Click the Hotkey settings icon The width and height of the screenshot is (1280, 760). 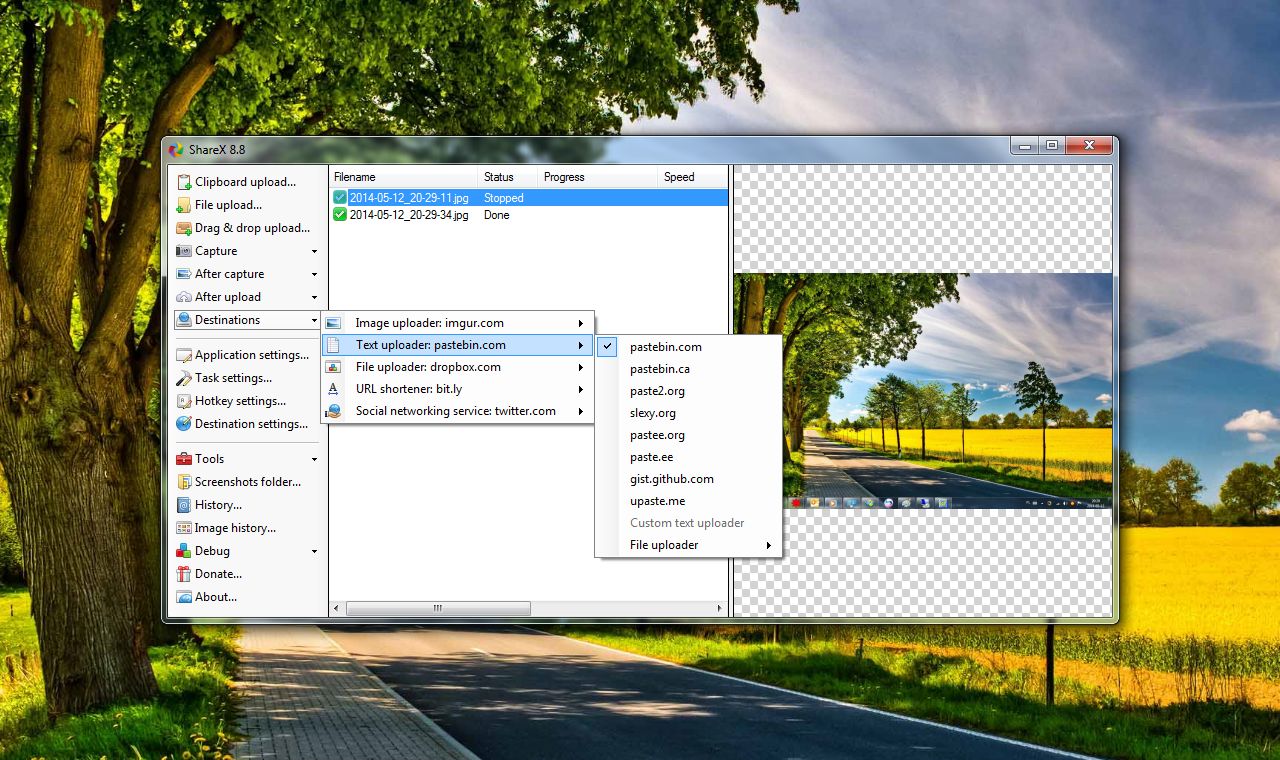[184, 401]
